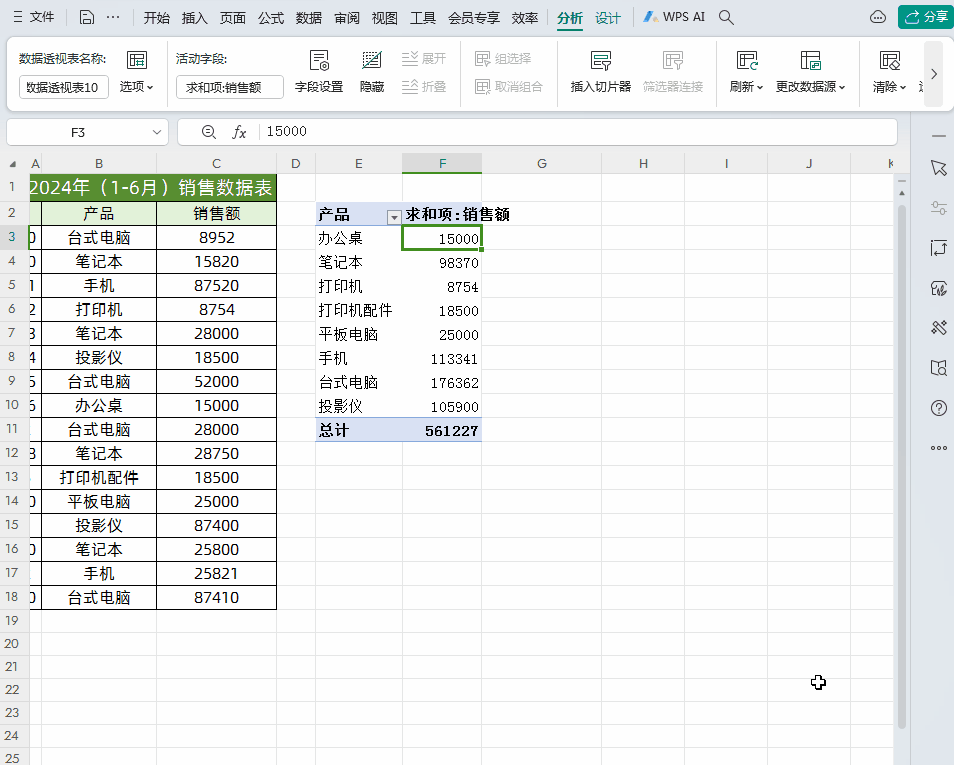Open the 效率 tab
Viewport: 954px width, 765px height.
524,18
